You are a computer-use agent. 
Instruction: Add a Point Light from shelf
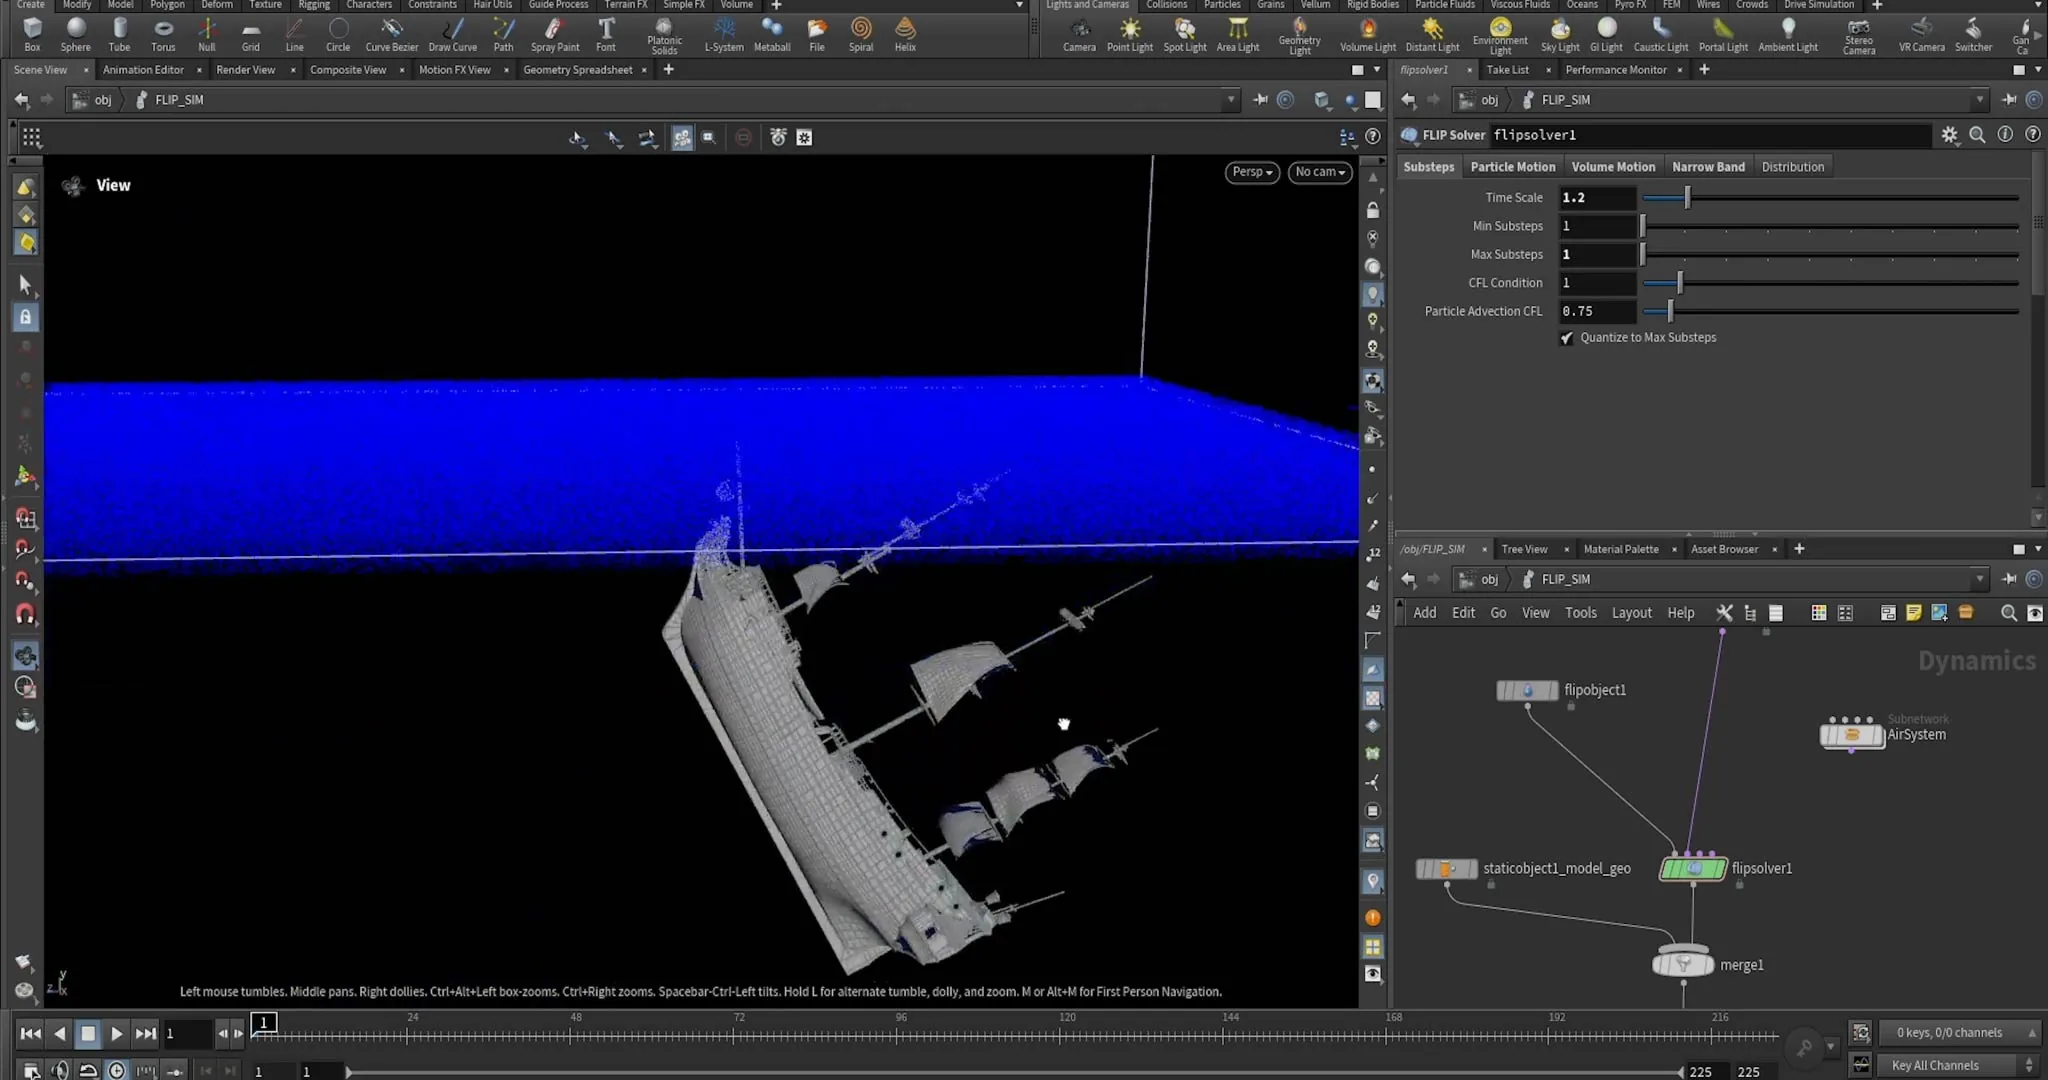(1129, 34)
